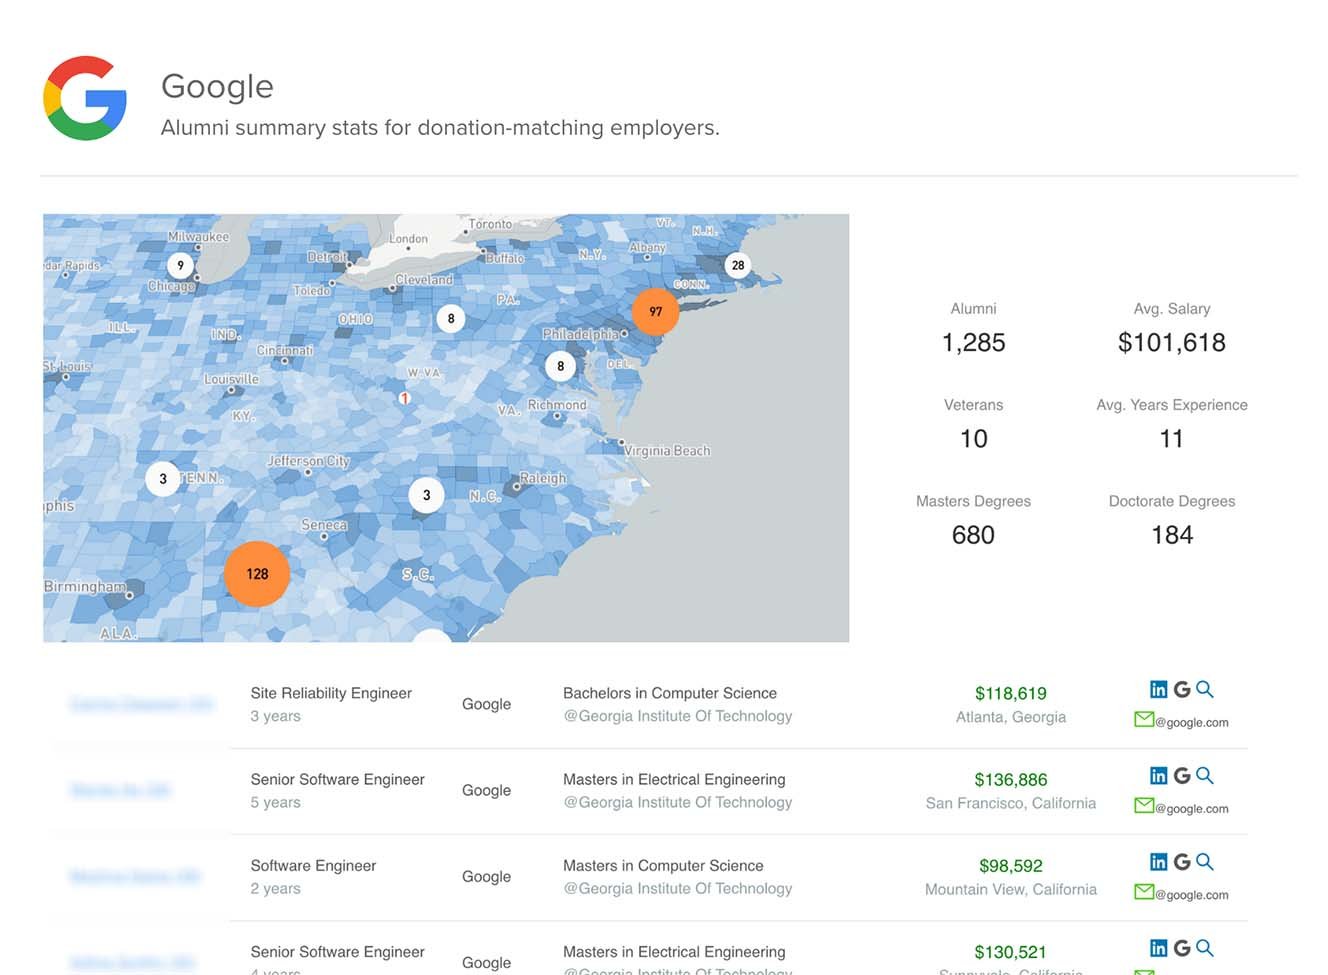Screen dimensions: 1328x975
Task: Click email envelope icon in the $136,886 row
Action: [x=1144, y=805]
